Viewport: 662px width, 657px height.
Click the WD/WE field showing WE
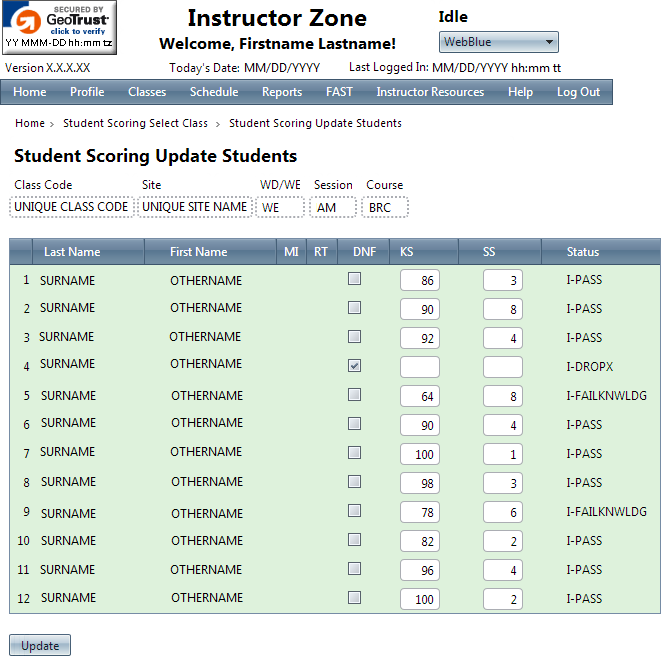280,207
